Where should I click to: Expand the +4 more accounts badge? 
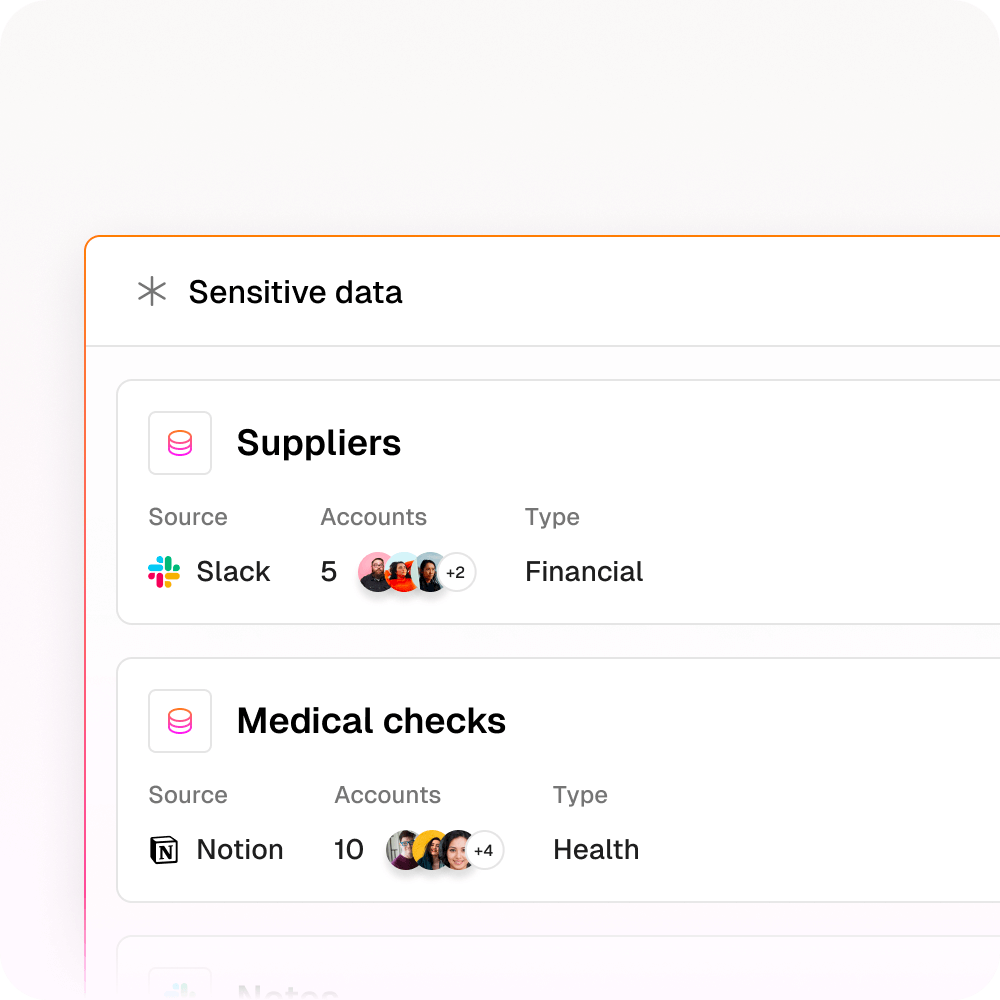tap(484, 850)
